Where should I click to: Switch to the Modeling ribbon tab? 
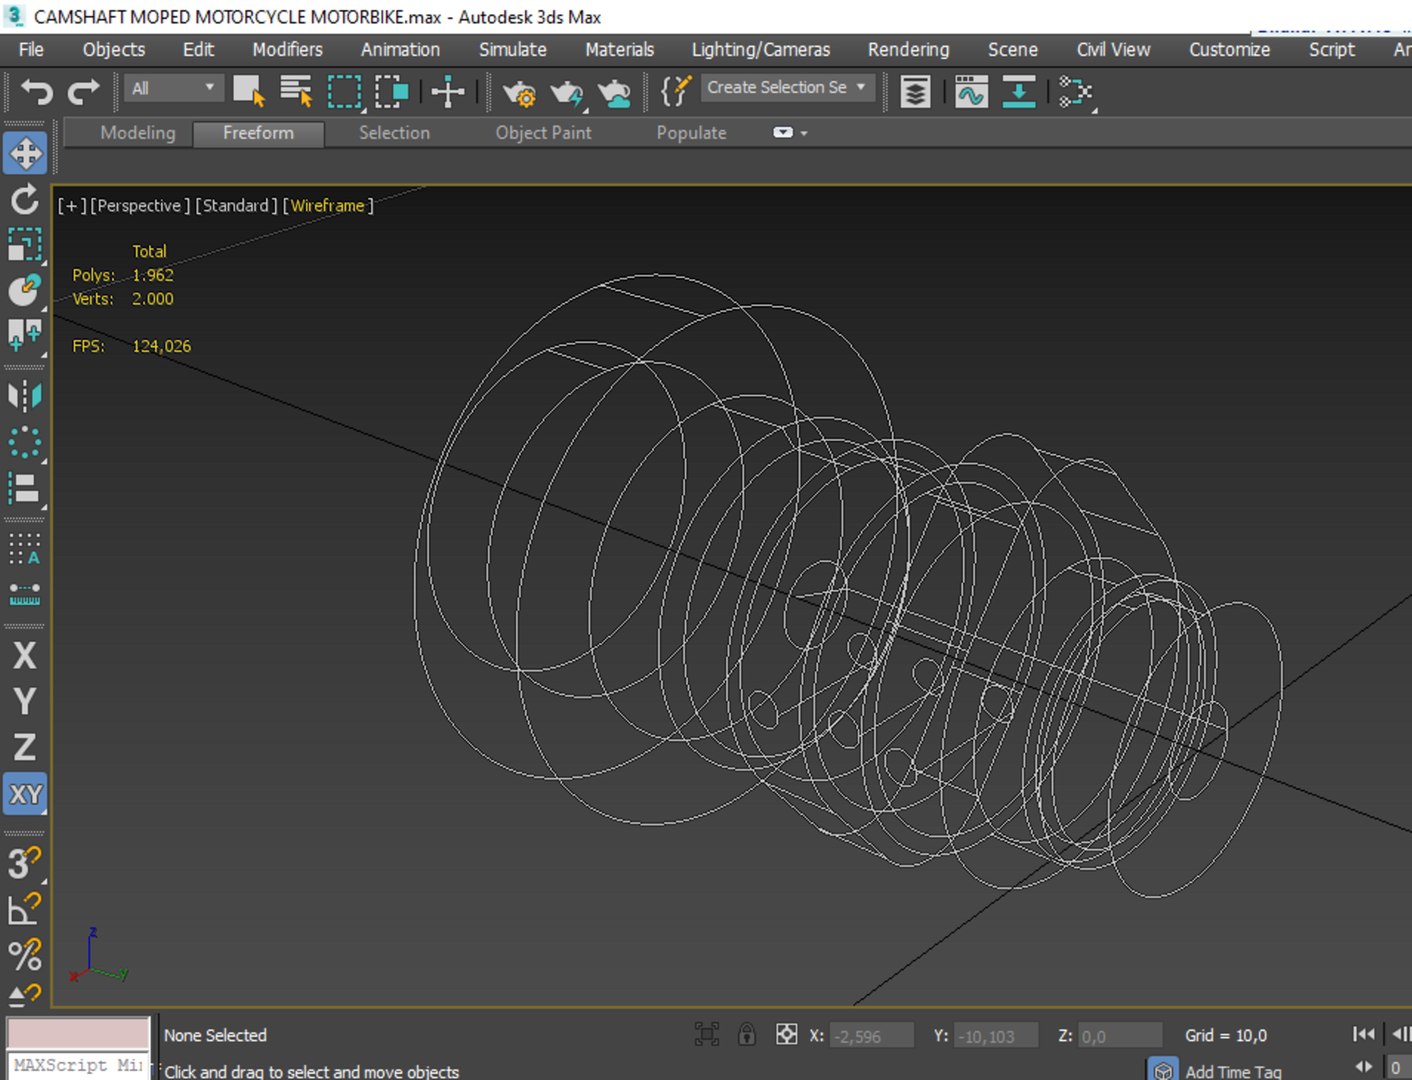138,133
